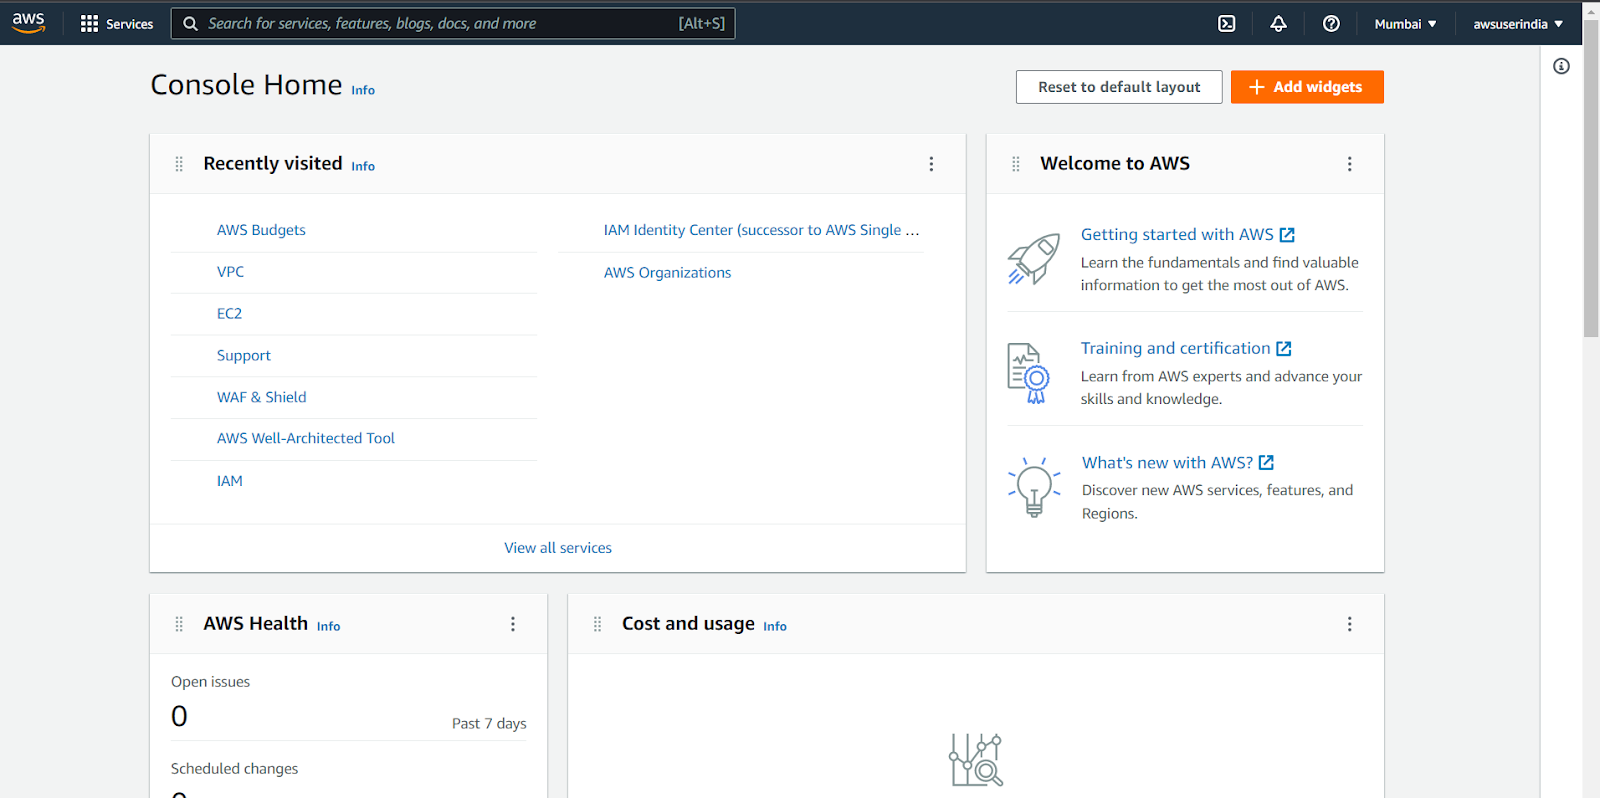Open WAF & Shield service

tap(262, 397)
